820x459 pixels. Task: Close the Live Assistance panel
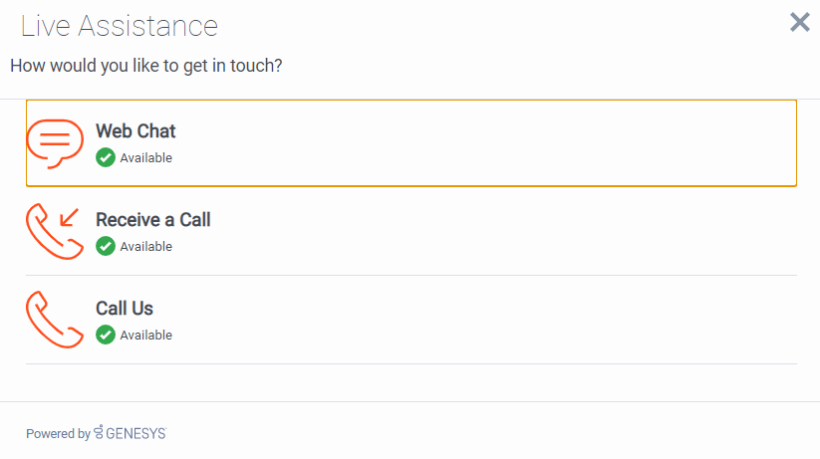pos(800,22)
